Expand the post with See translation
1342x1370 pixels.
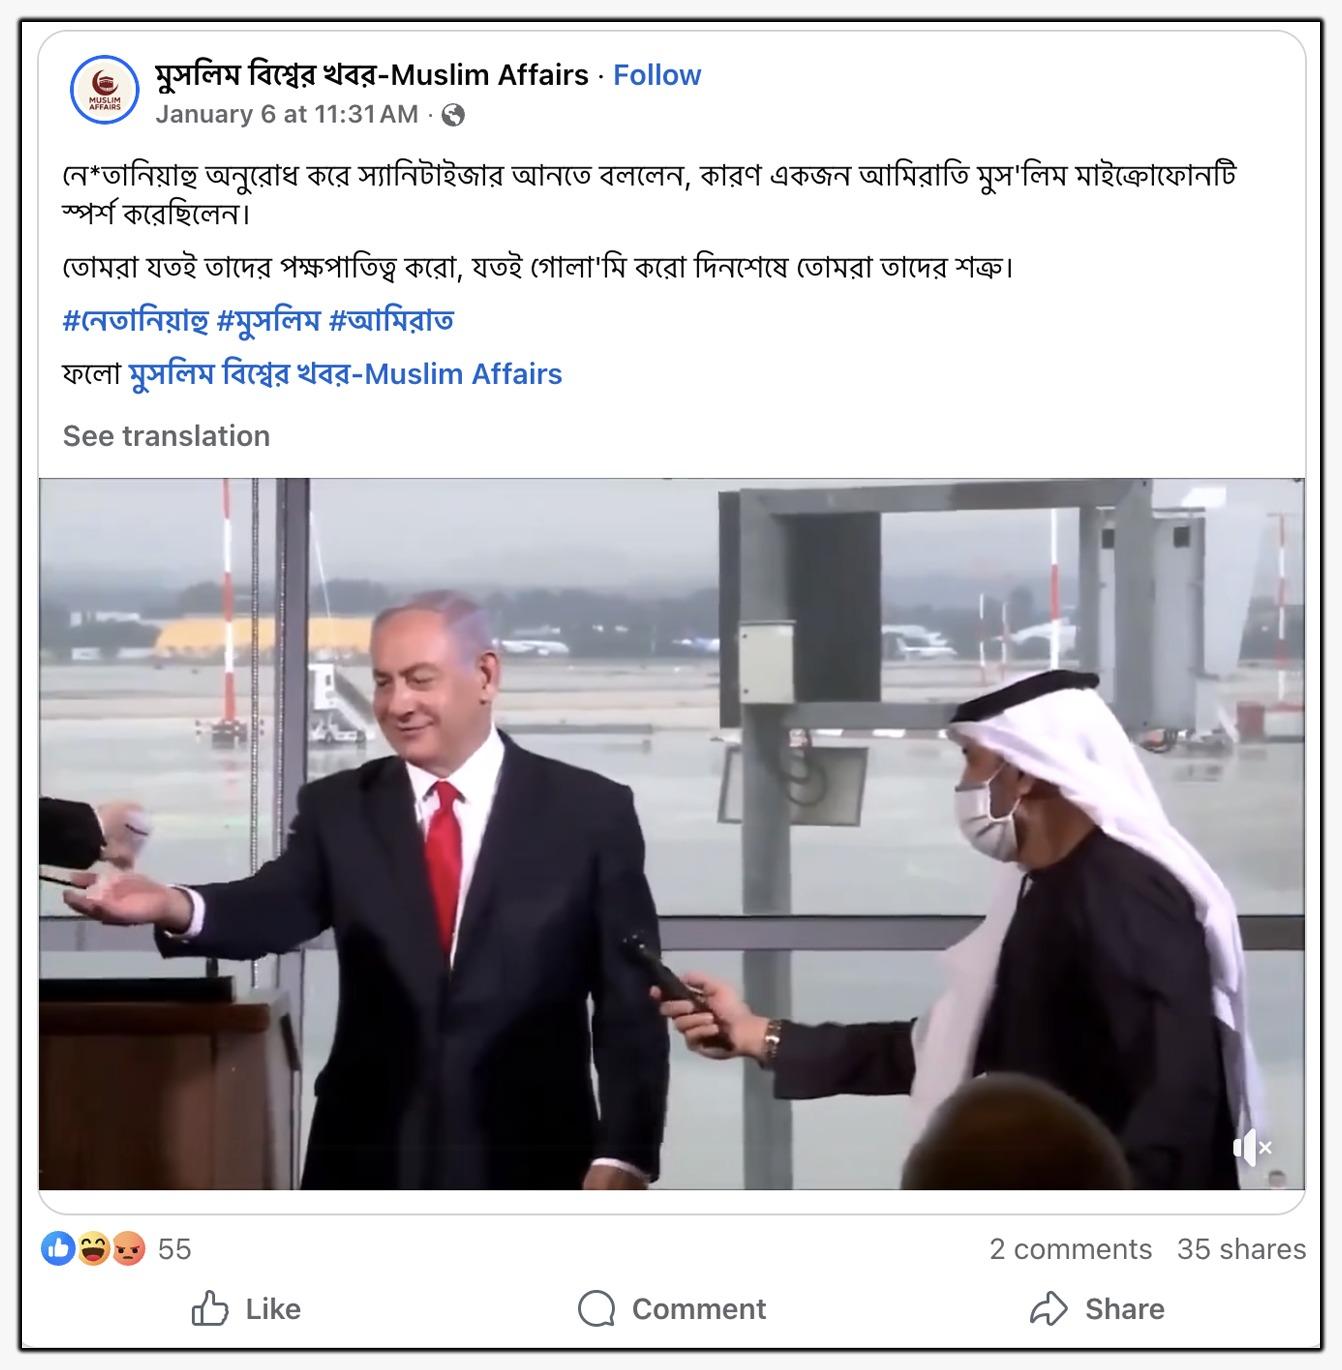pos(166,436)
